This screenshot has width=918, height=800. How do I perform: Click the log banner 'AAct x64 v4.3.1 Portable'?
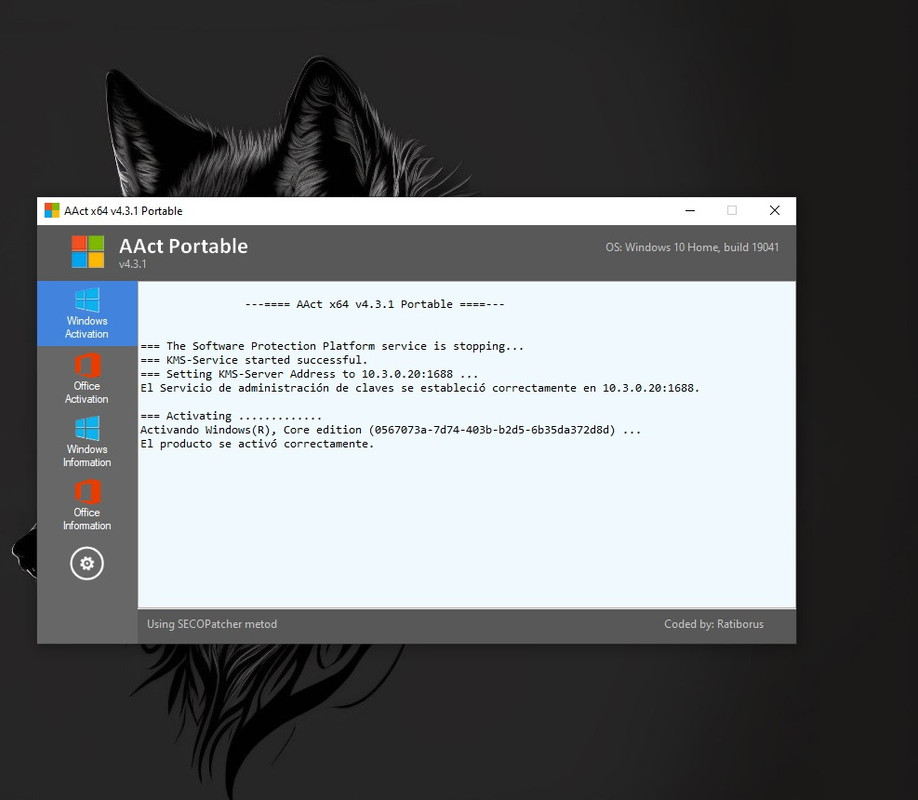click(x=375, y=304)
